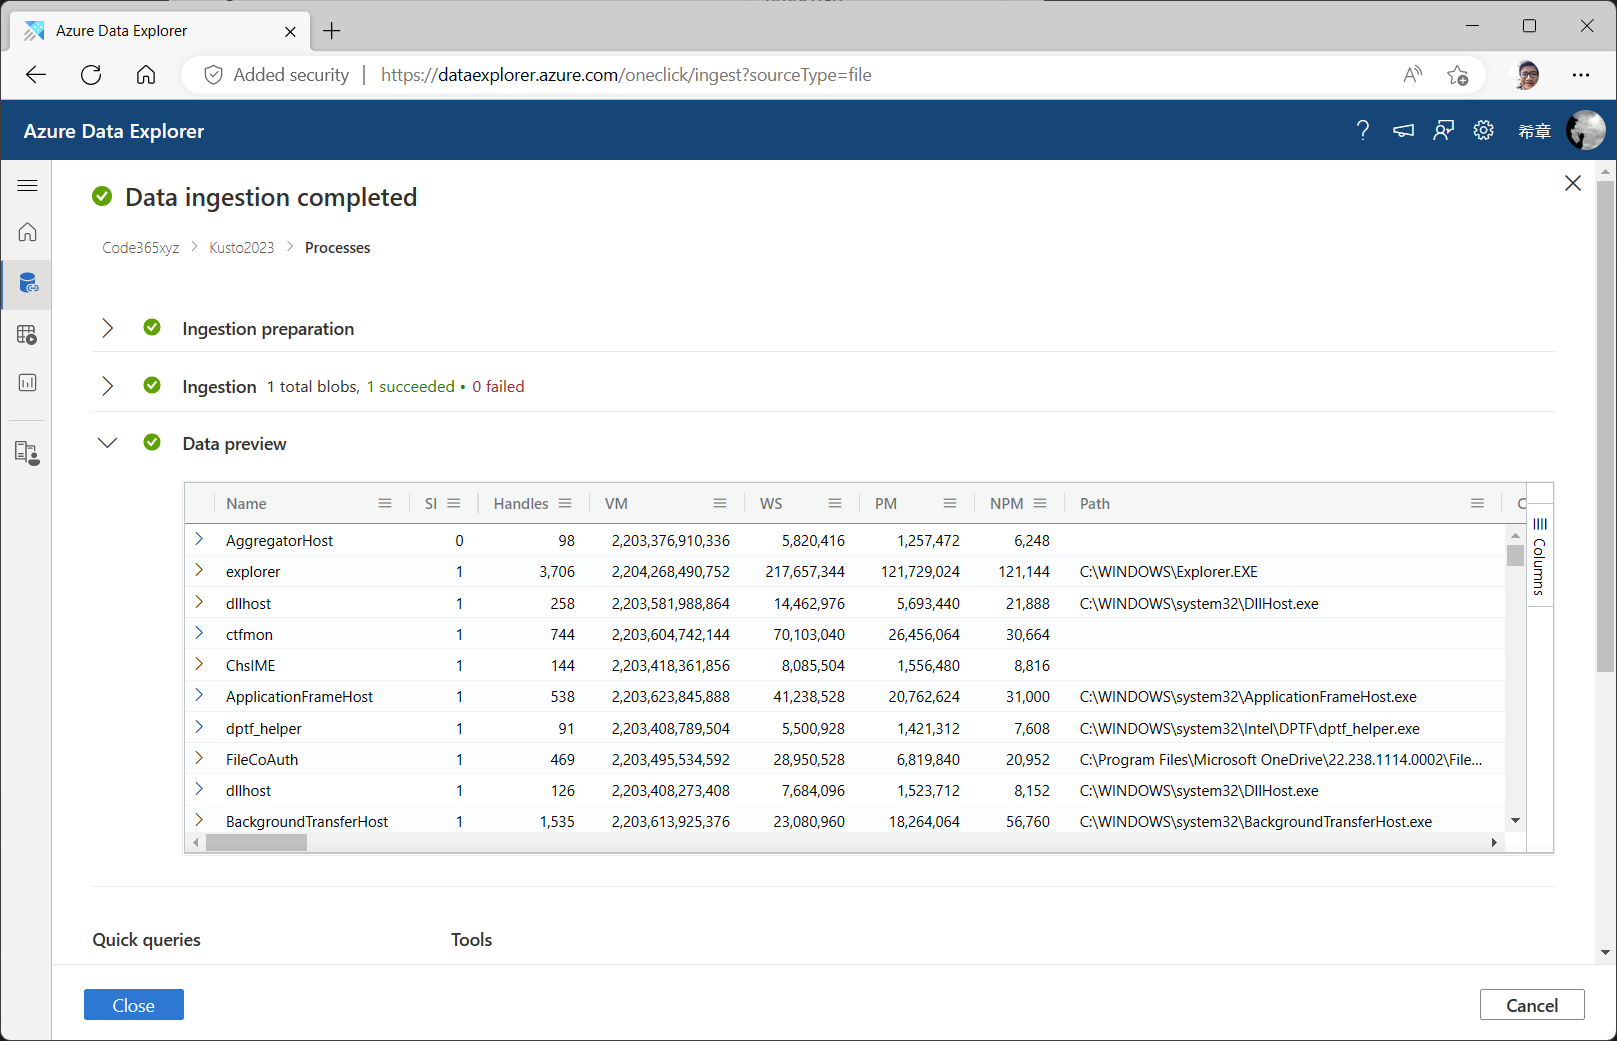Click the Path column header
The height and width of the screenshot is (1041, 1617).
[1095, 504]
